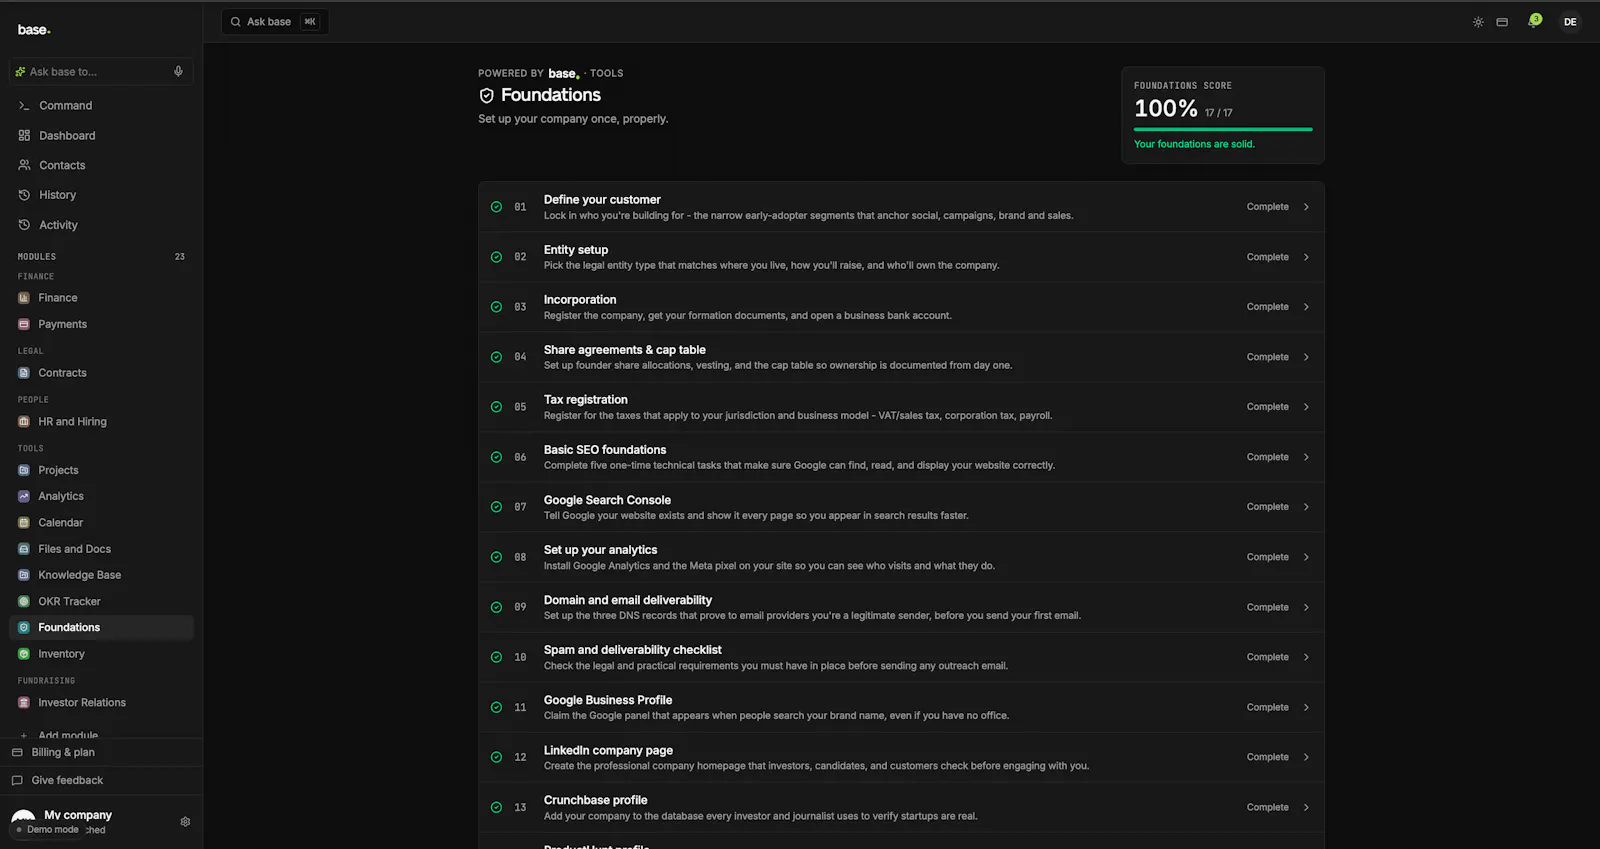Expand the Google Business Profile chevron
Image resolution: width=1600 pixels, height=849 pixels.
click(1306, 707)
